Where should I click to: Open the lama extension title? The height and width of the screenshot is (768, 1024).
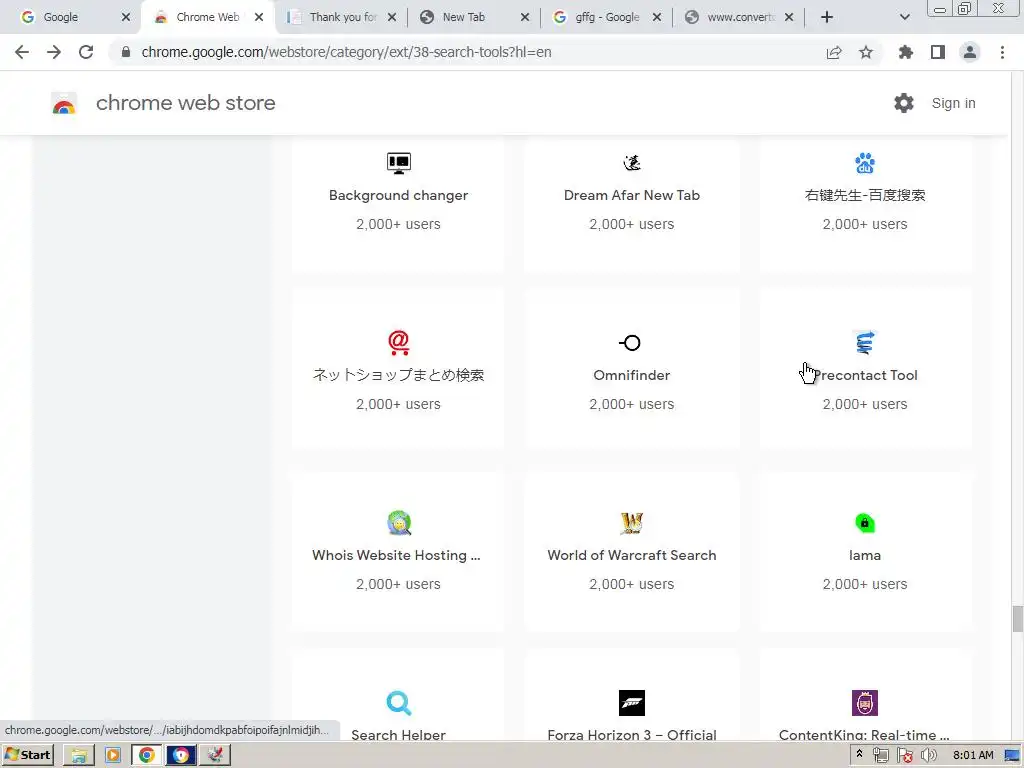[x=865, y=555]
